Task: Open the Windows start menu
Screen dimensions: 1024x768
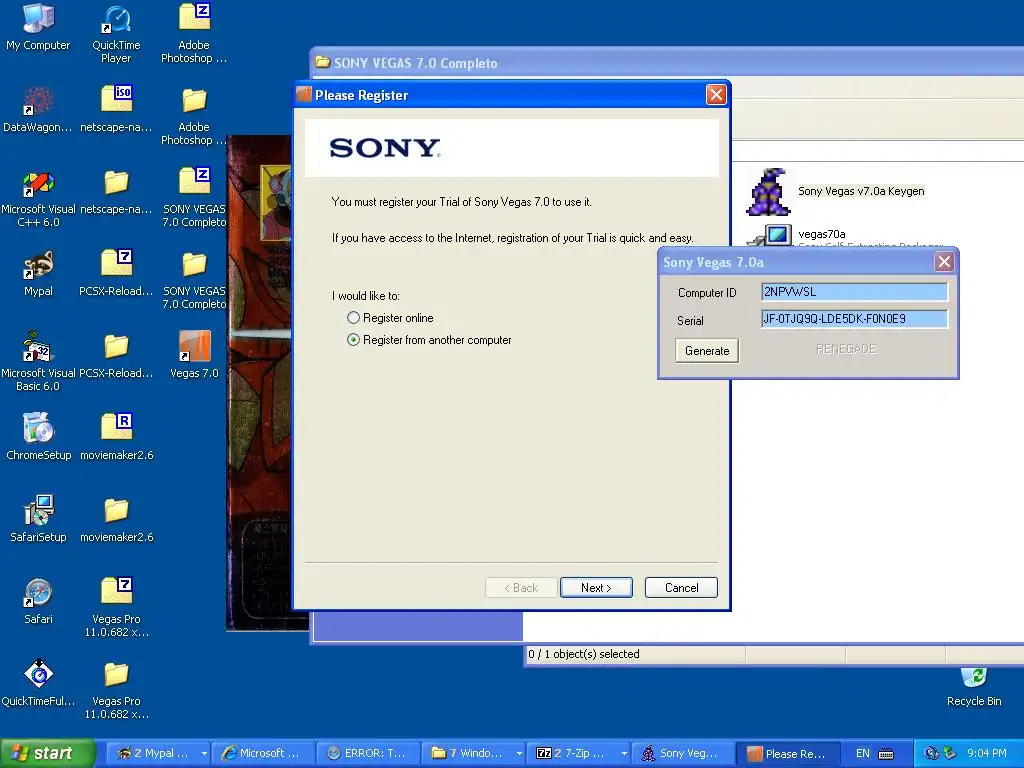Action: click(47, 754)
